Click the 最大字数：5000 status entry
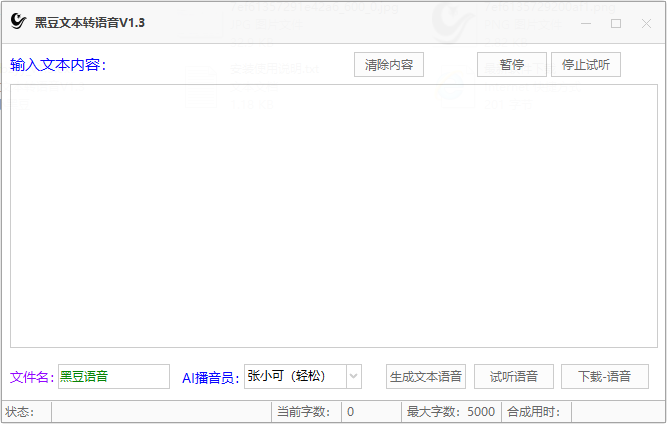 pos(450,412)
